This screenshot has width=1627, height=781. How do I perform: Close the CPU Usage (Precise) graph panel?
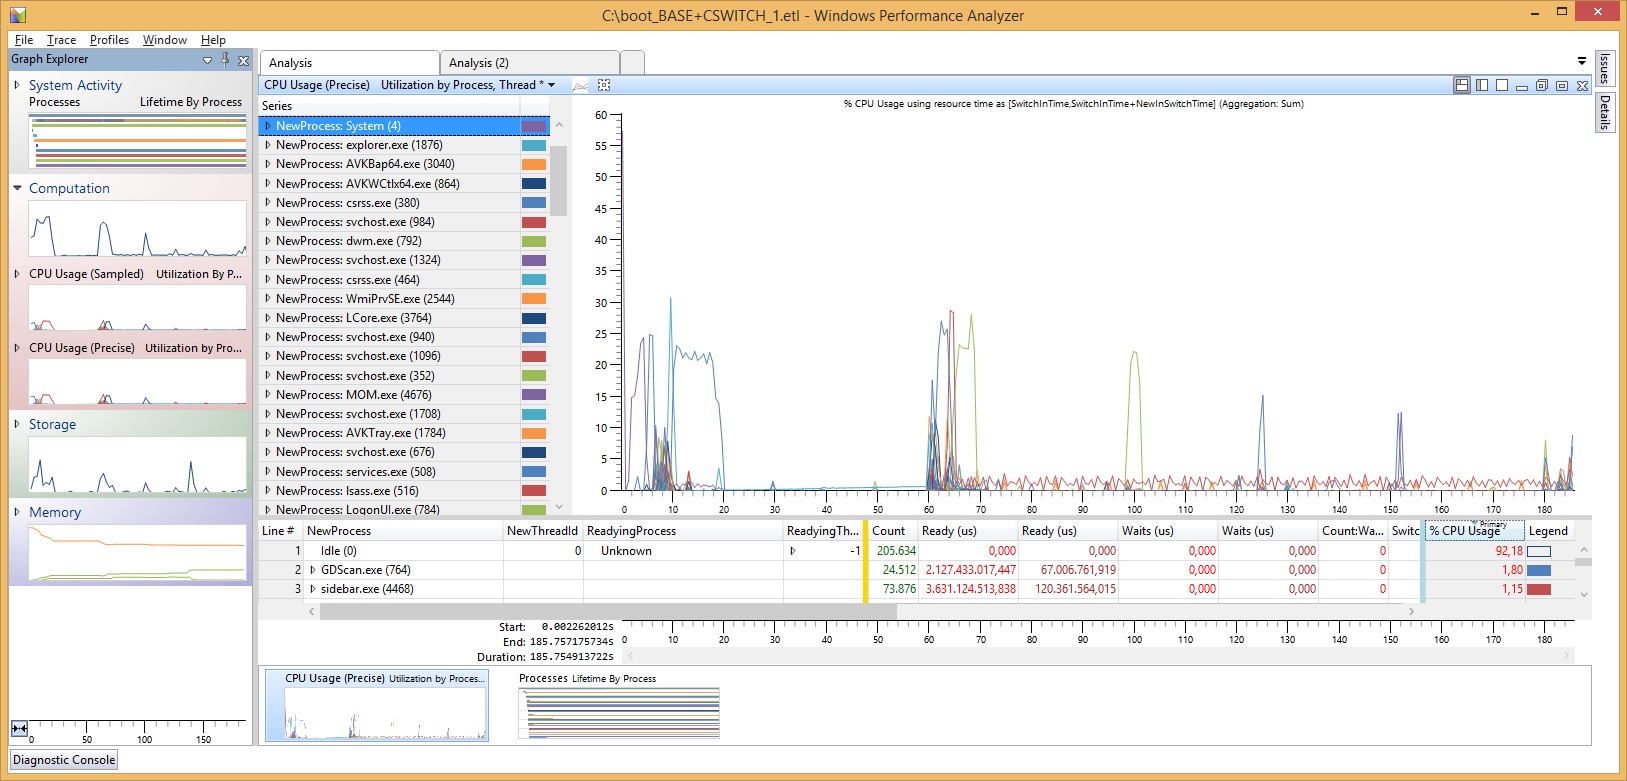tap(1582, 86)
